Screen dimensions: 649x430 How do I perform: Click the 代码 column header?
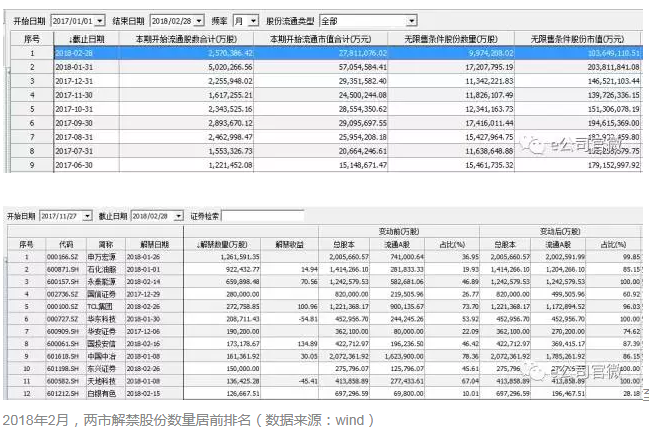pos(66,244)
